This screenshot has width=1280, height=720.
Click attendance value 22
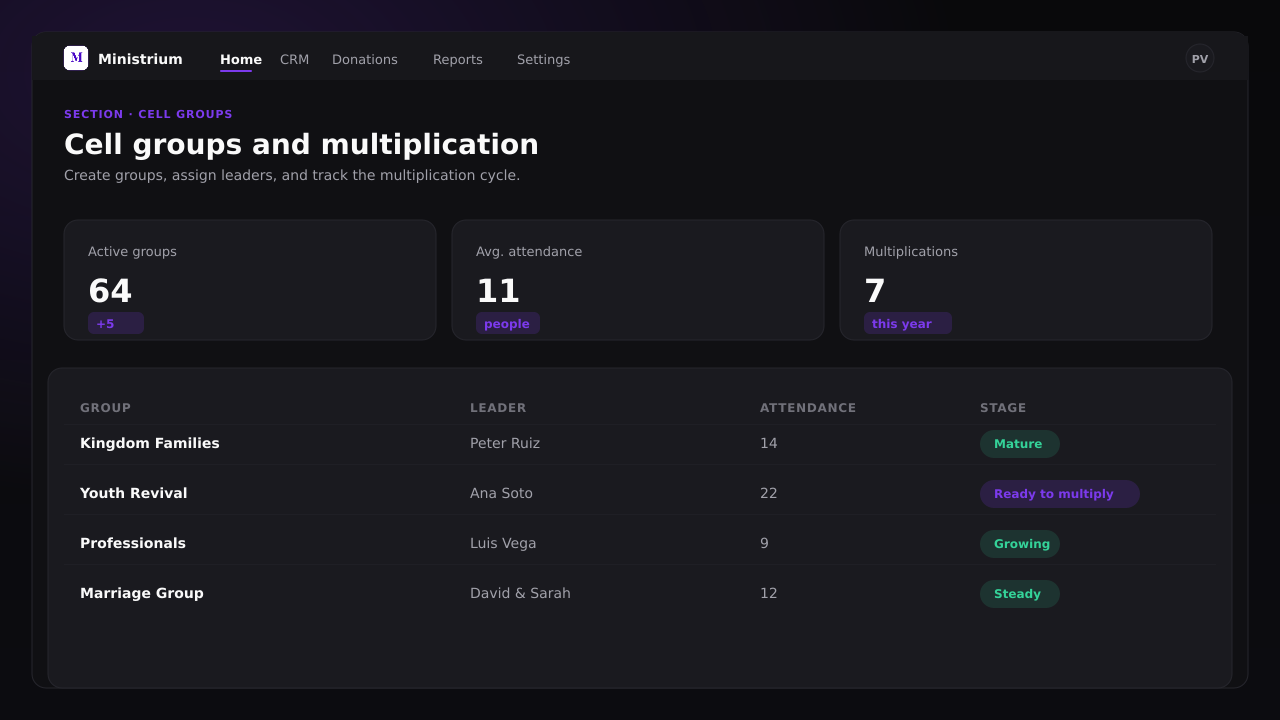tap(768, 493)
